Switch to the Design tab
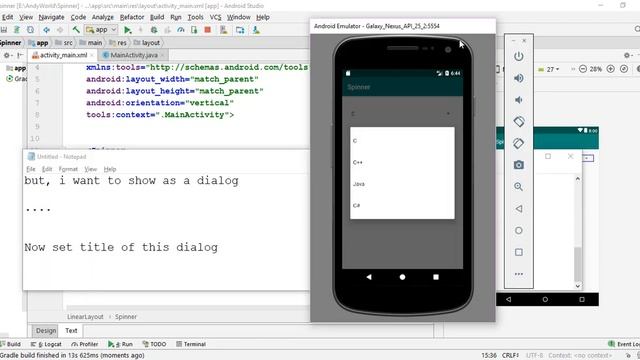 46,331
